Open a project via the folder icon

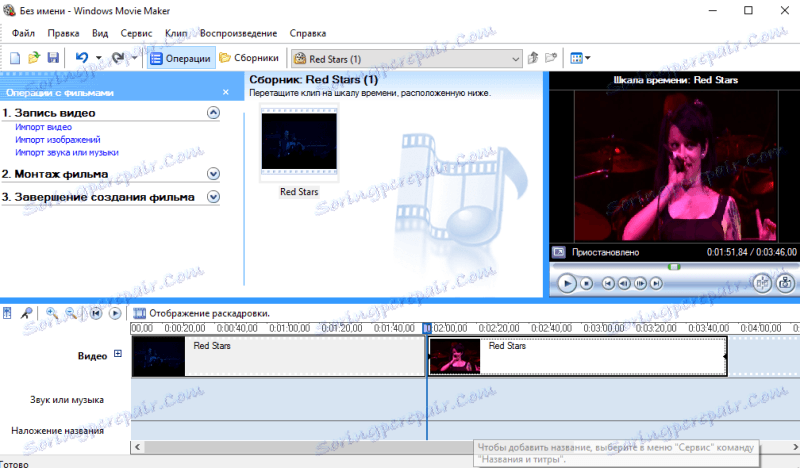(34, 58)
